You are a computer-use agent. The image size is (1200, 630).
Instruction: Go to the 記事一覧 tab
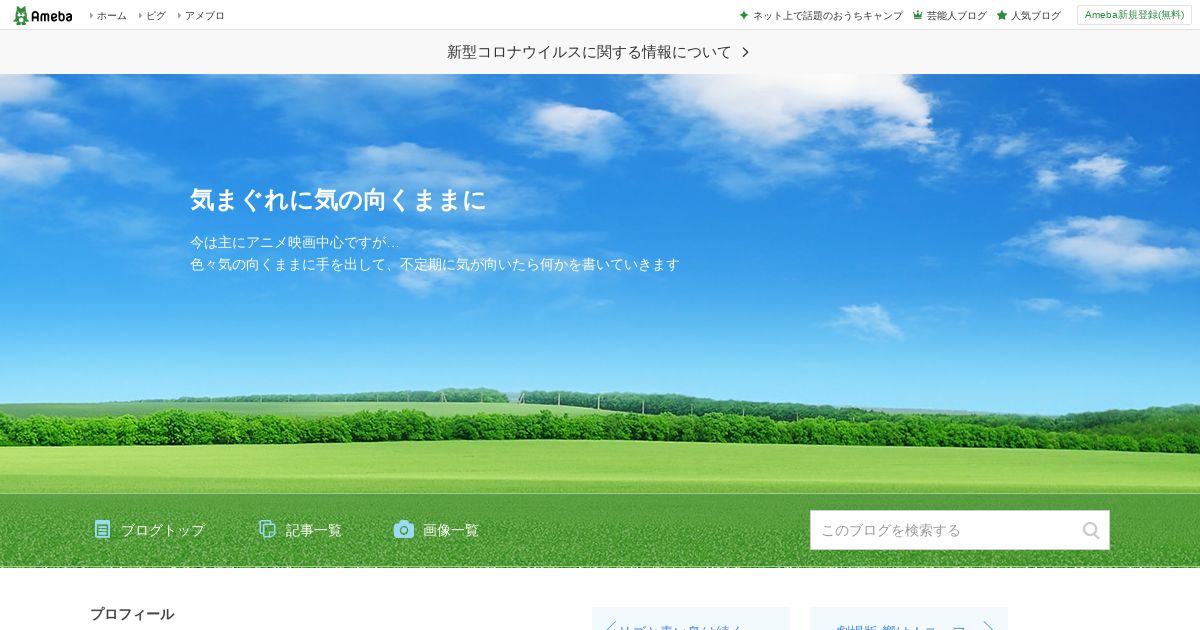click(301, 530)
